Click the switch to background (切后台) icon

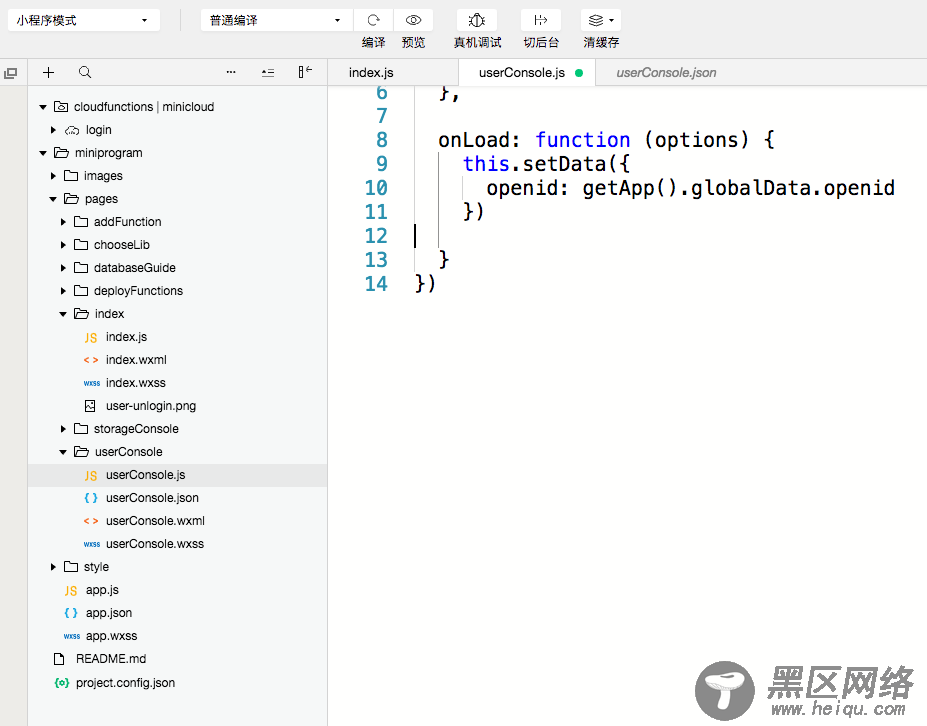[540, 20]
